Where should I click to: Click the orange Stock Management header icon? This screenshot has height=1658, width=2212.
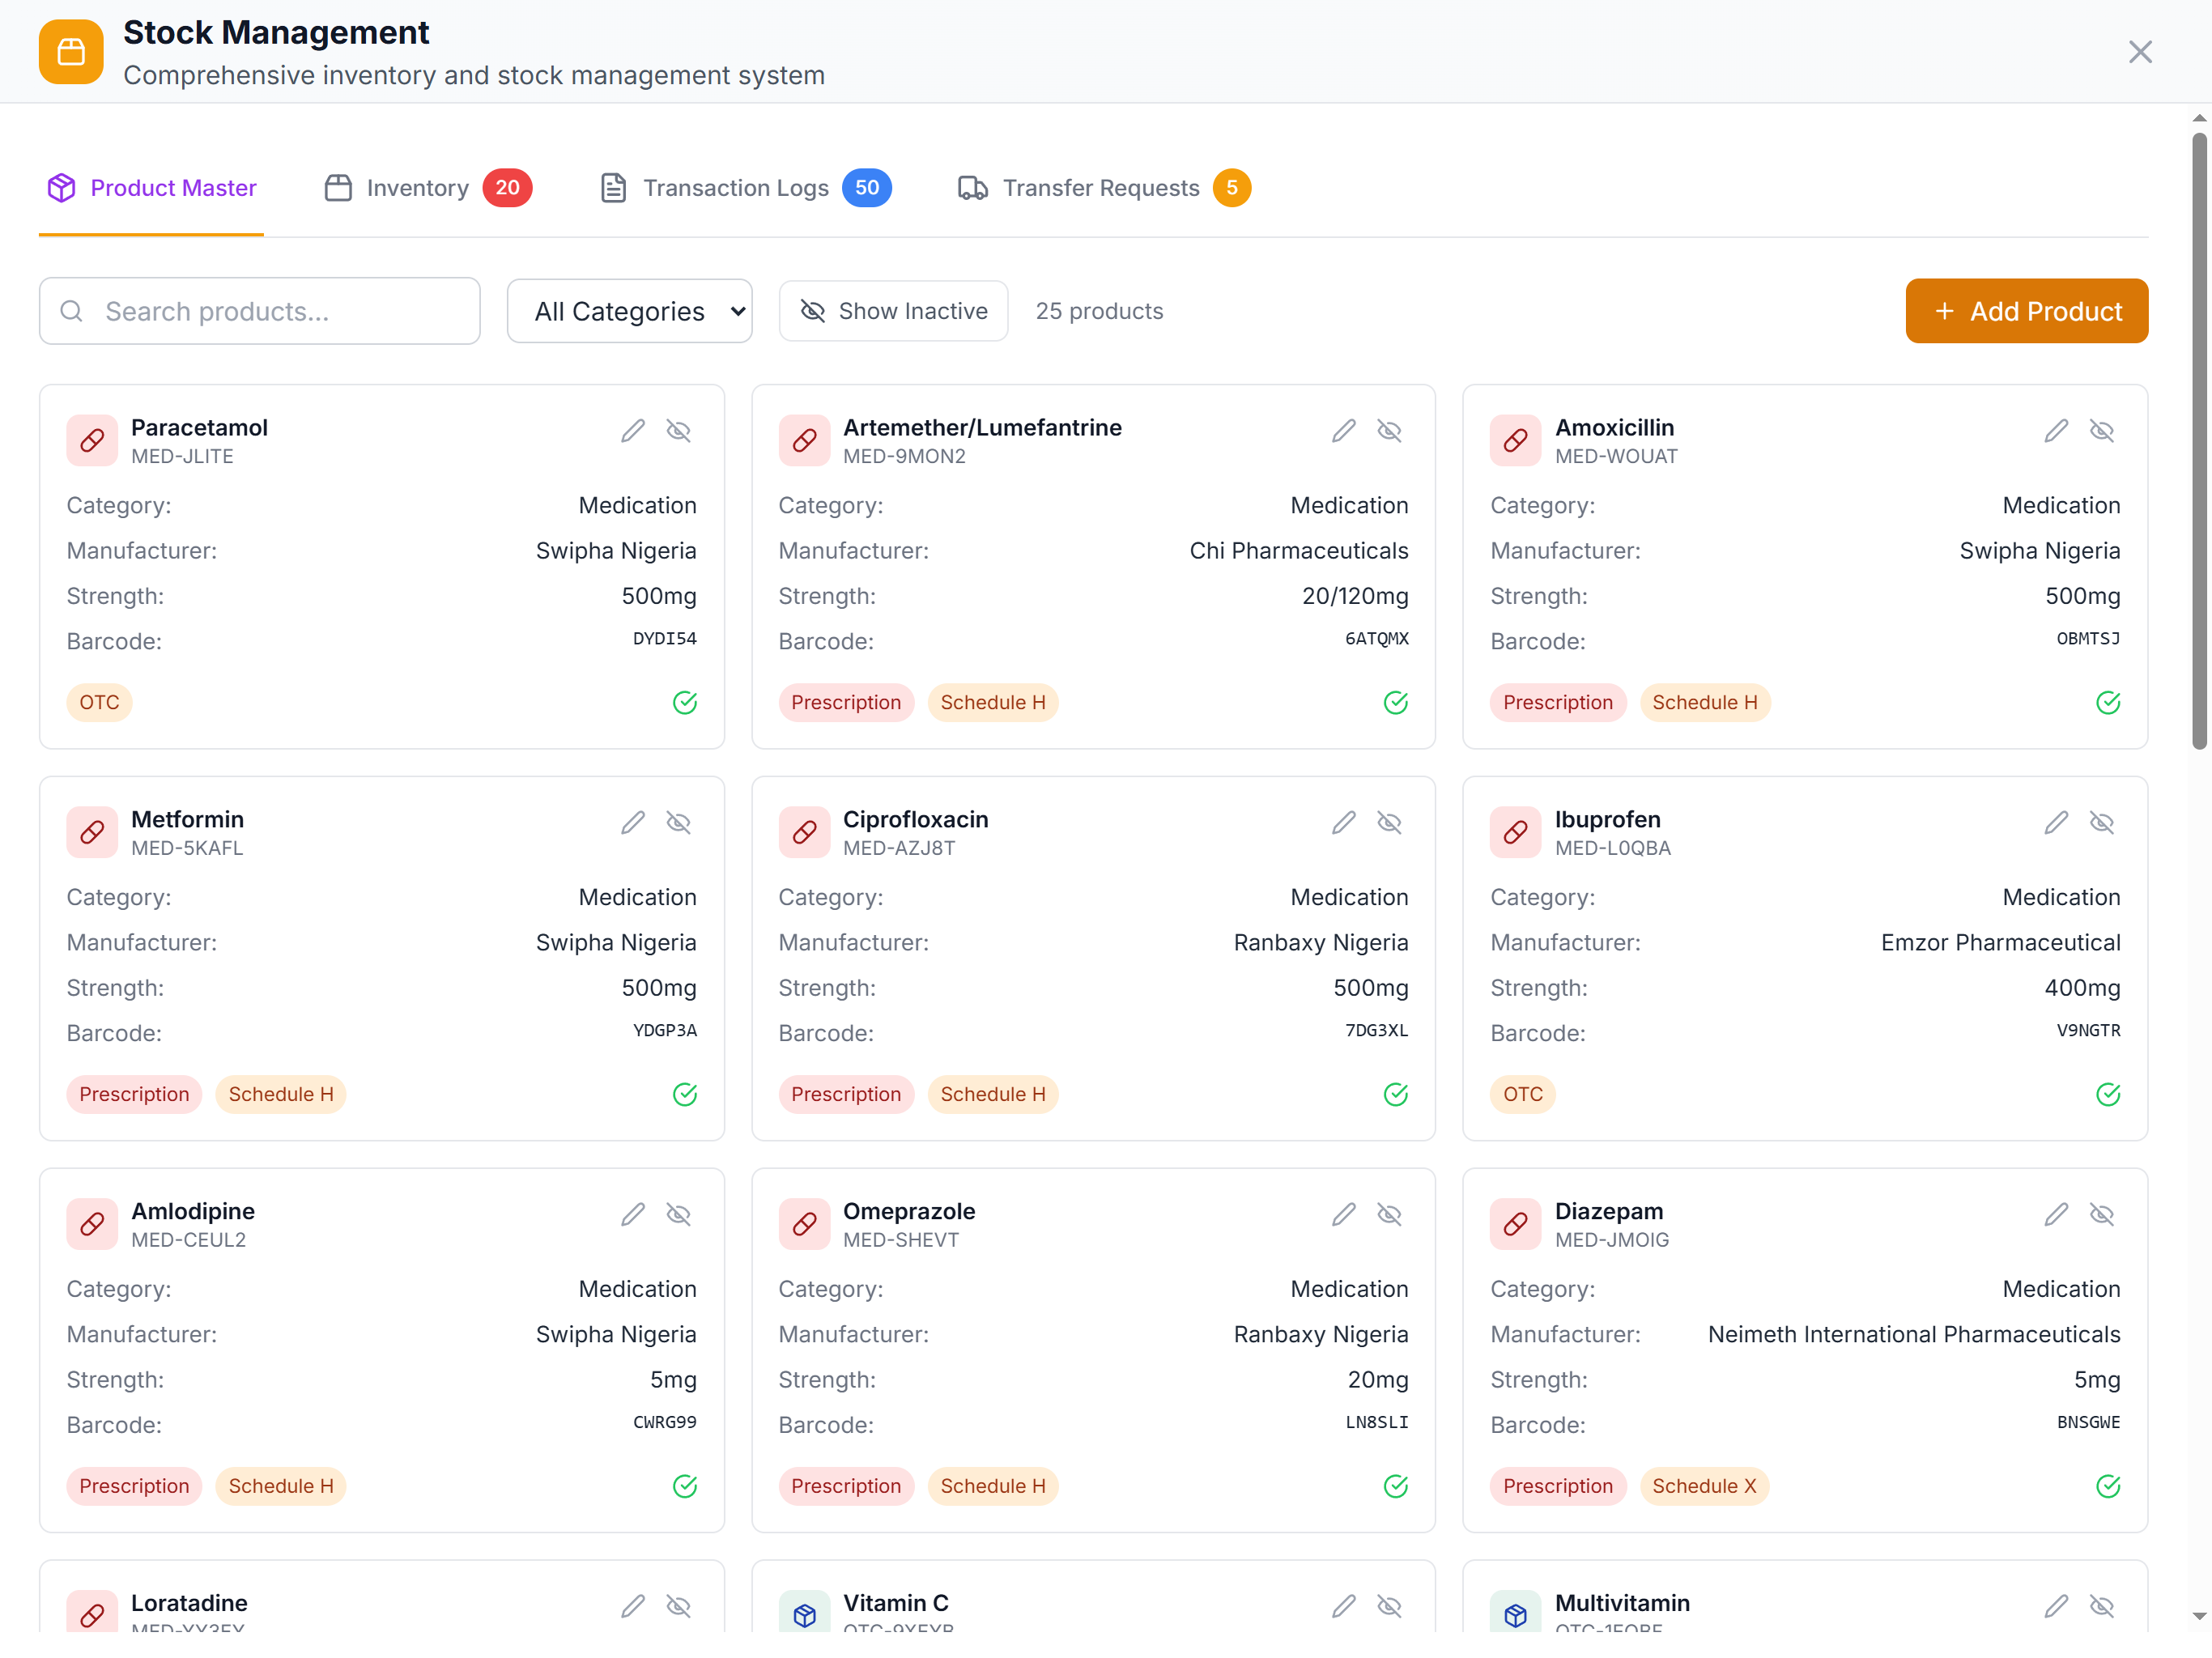[71, 52]
